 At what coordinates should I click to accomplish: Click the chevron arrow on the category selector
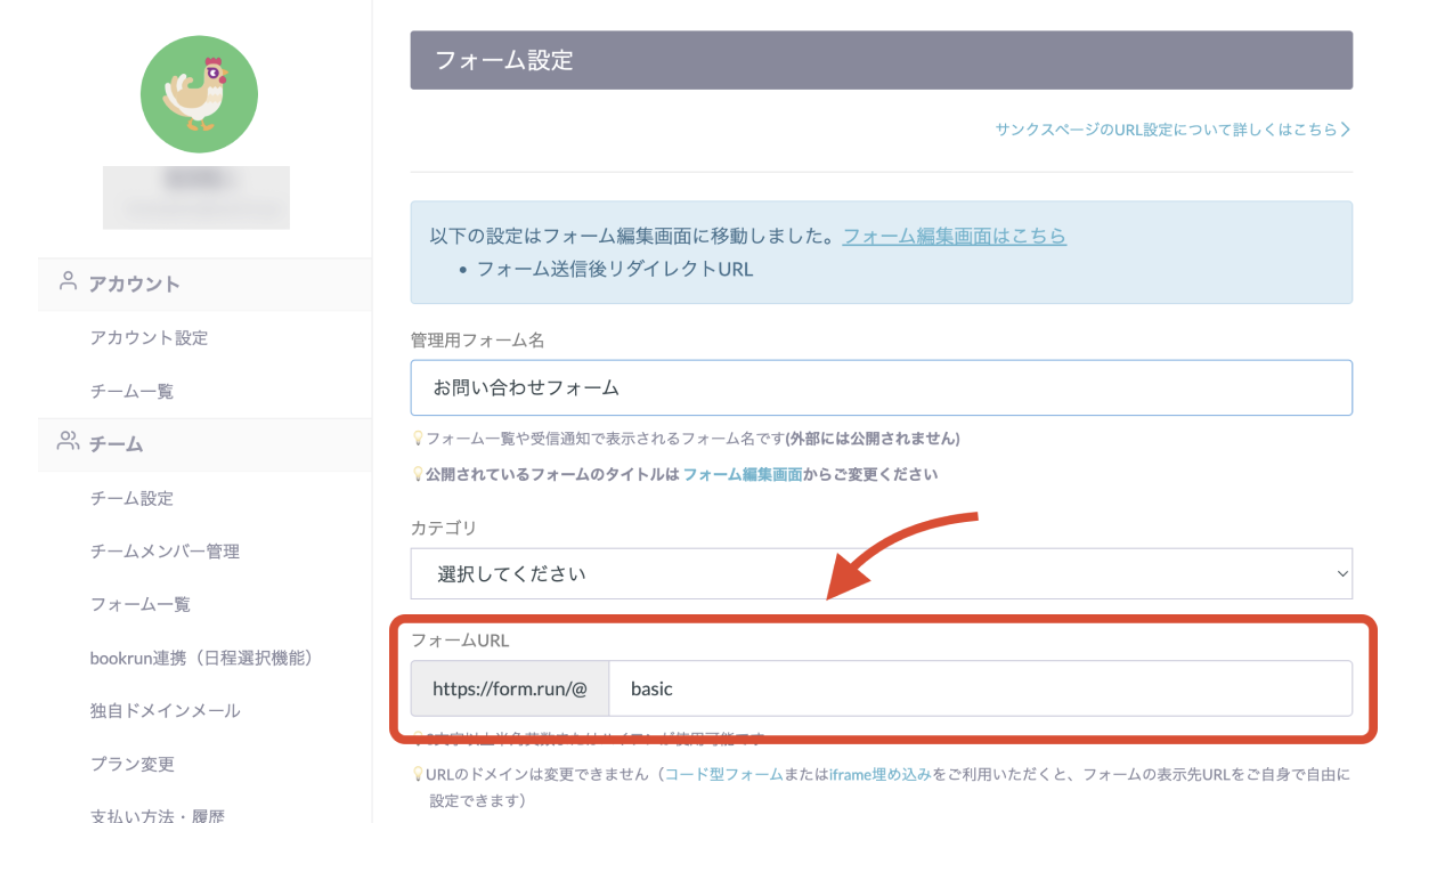tap(1341, 573)
